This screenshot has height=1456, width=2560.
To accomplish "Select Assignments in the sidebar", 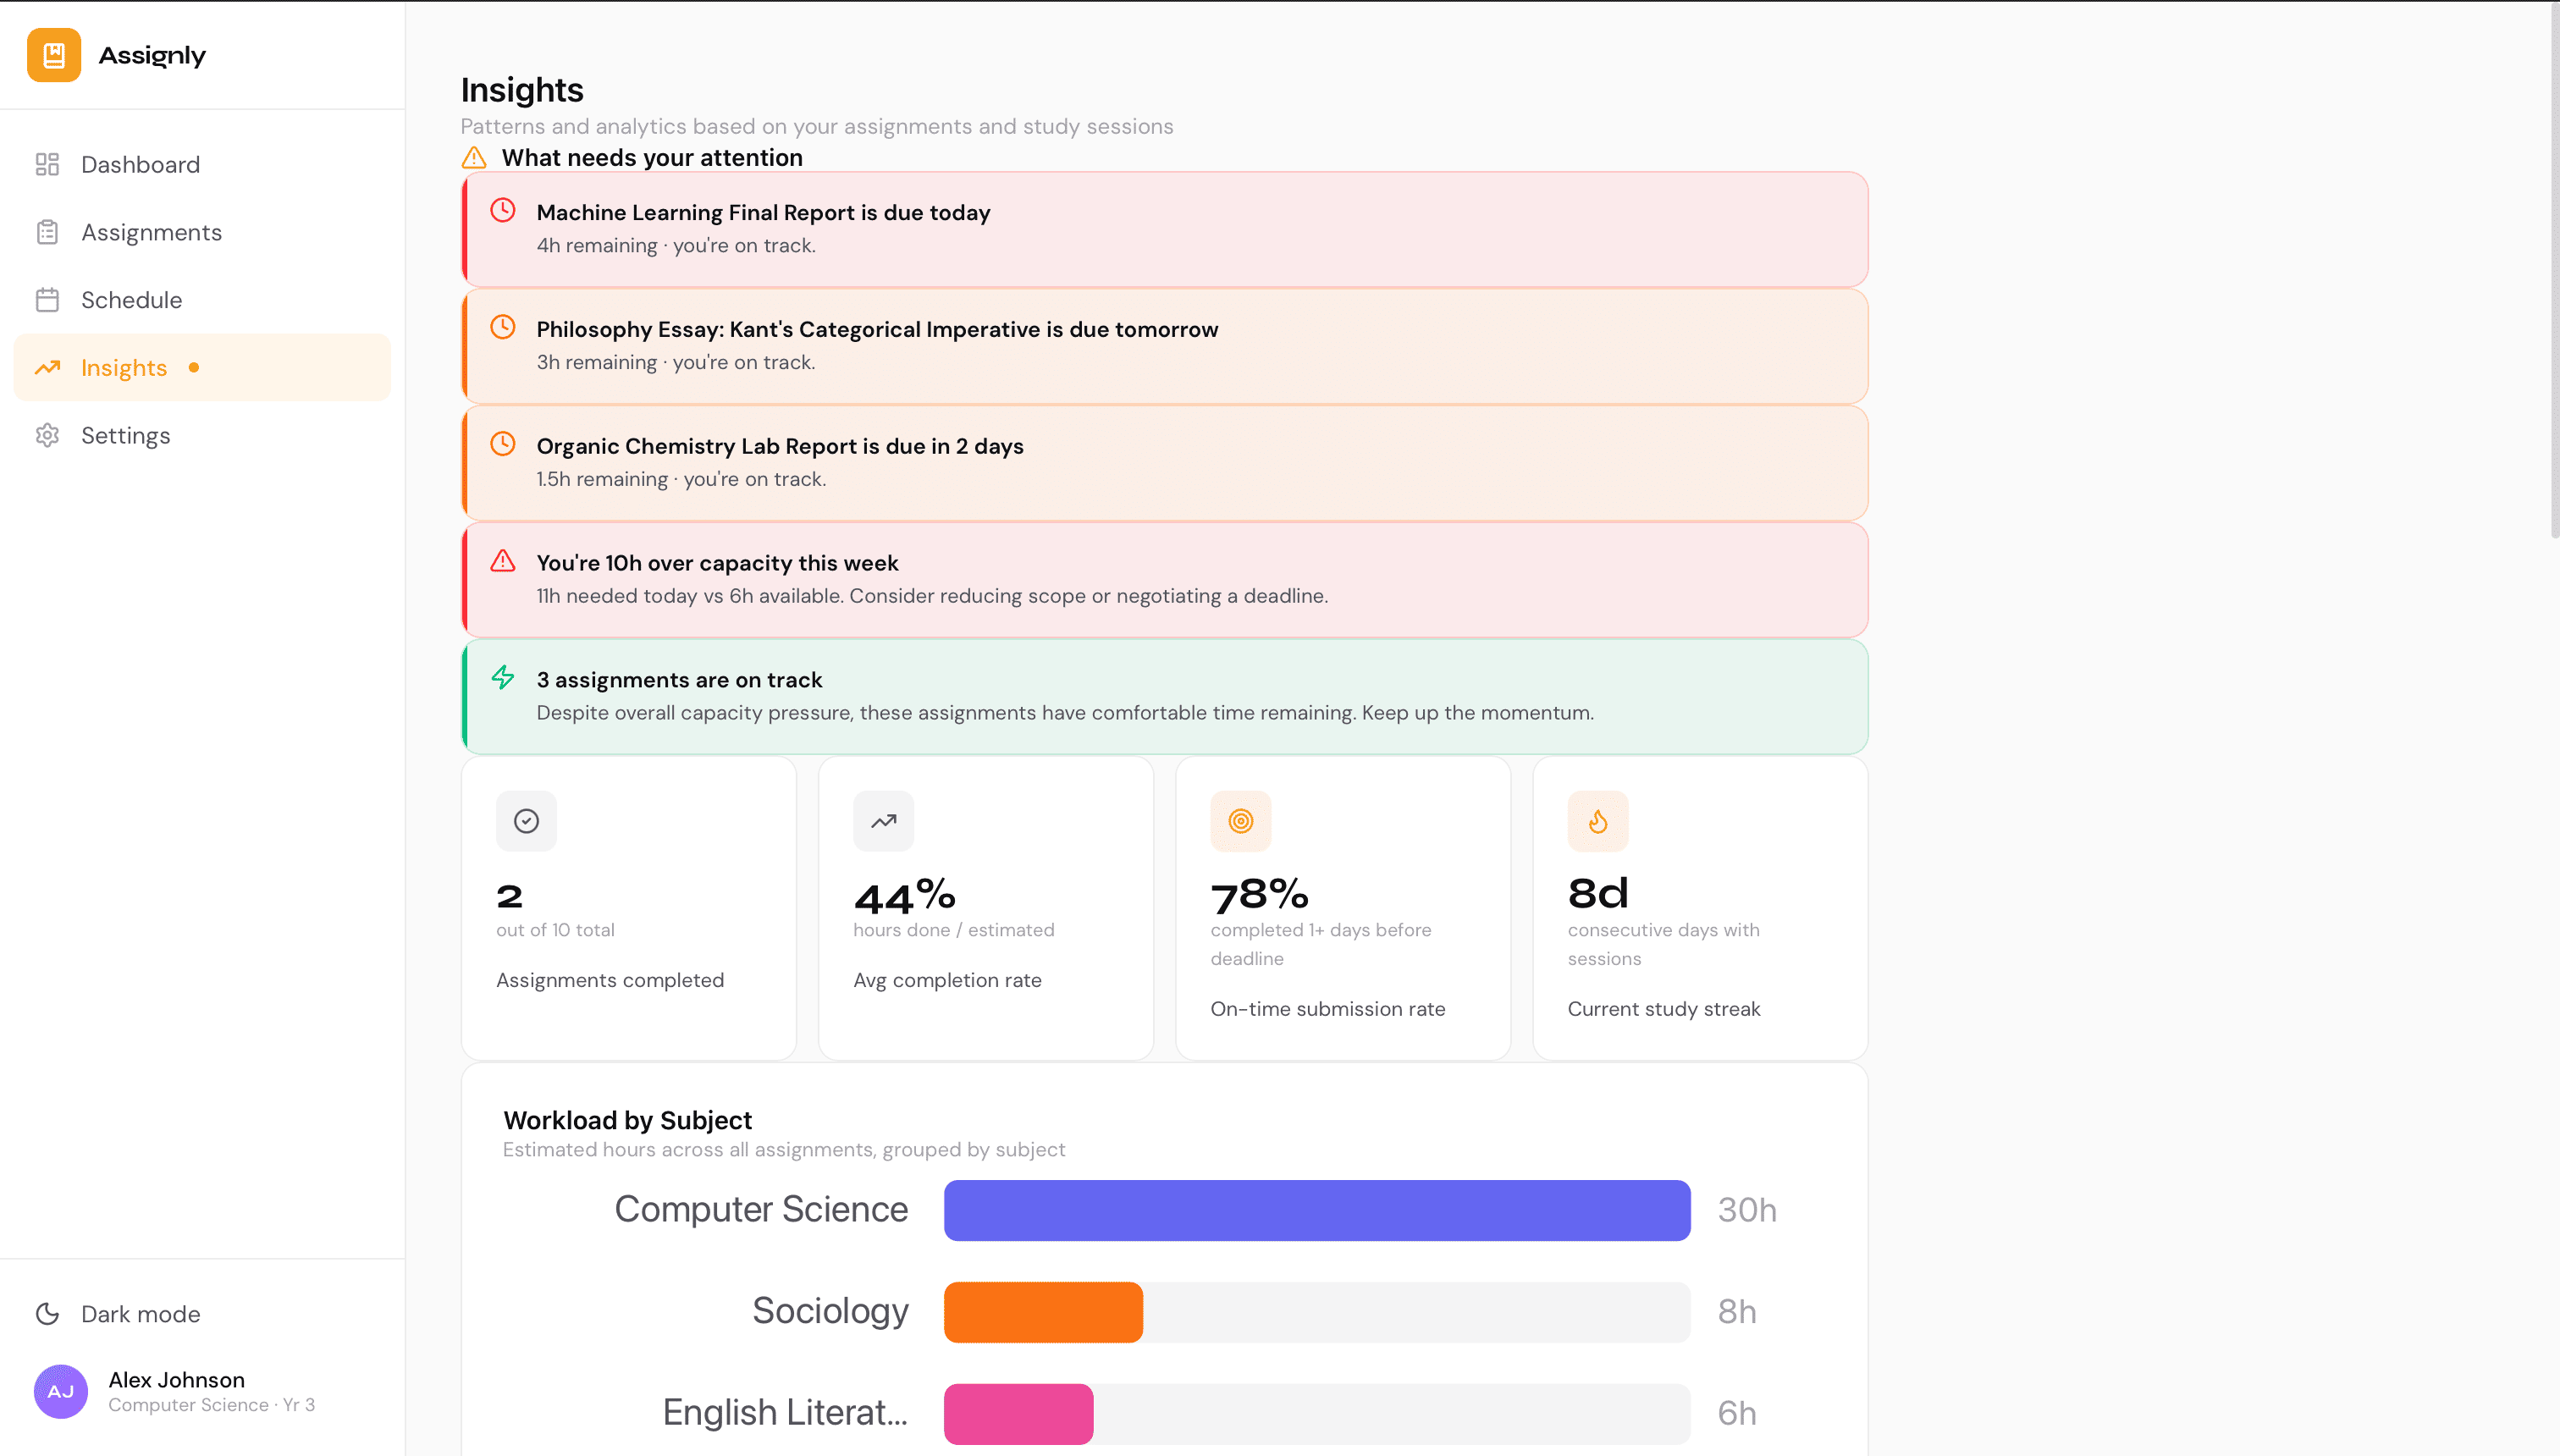I will [x=152, y=231].
